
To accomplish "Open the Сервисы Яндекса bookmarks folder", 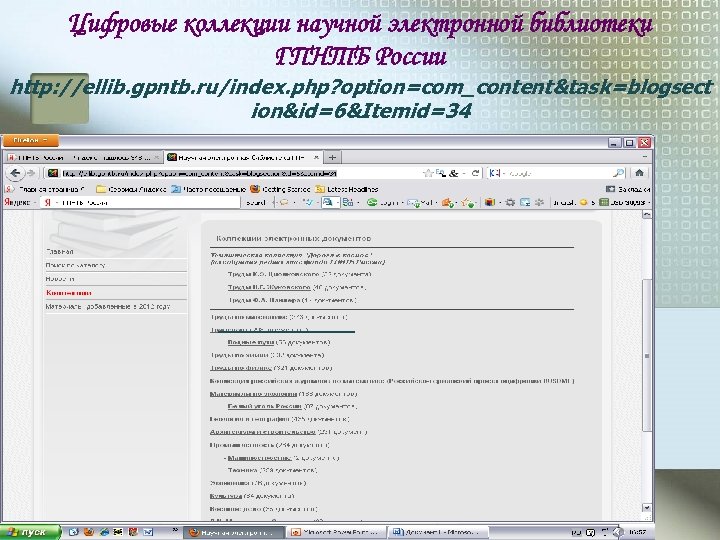I will coord(131,189).
